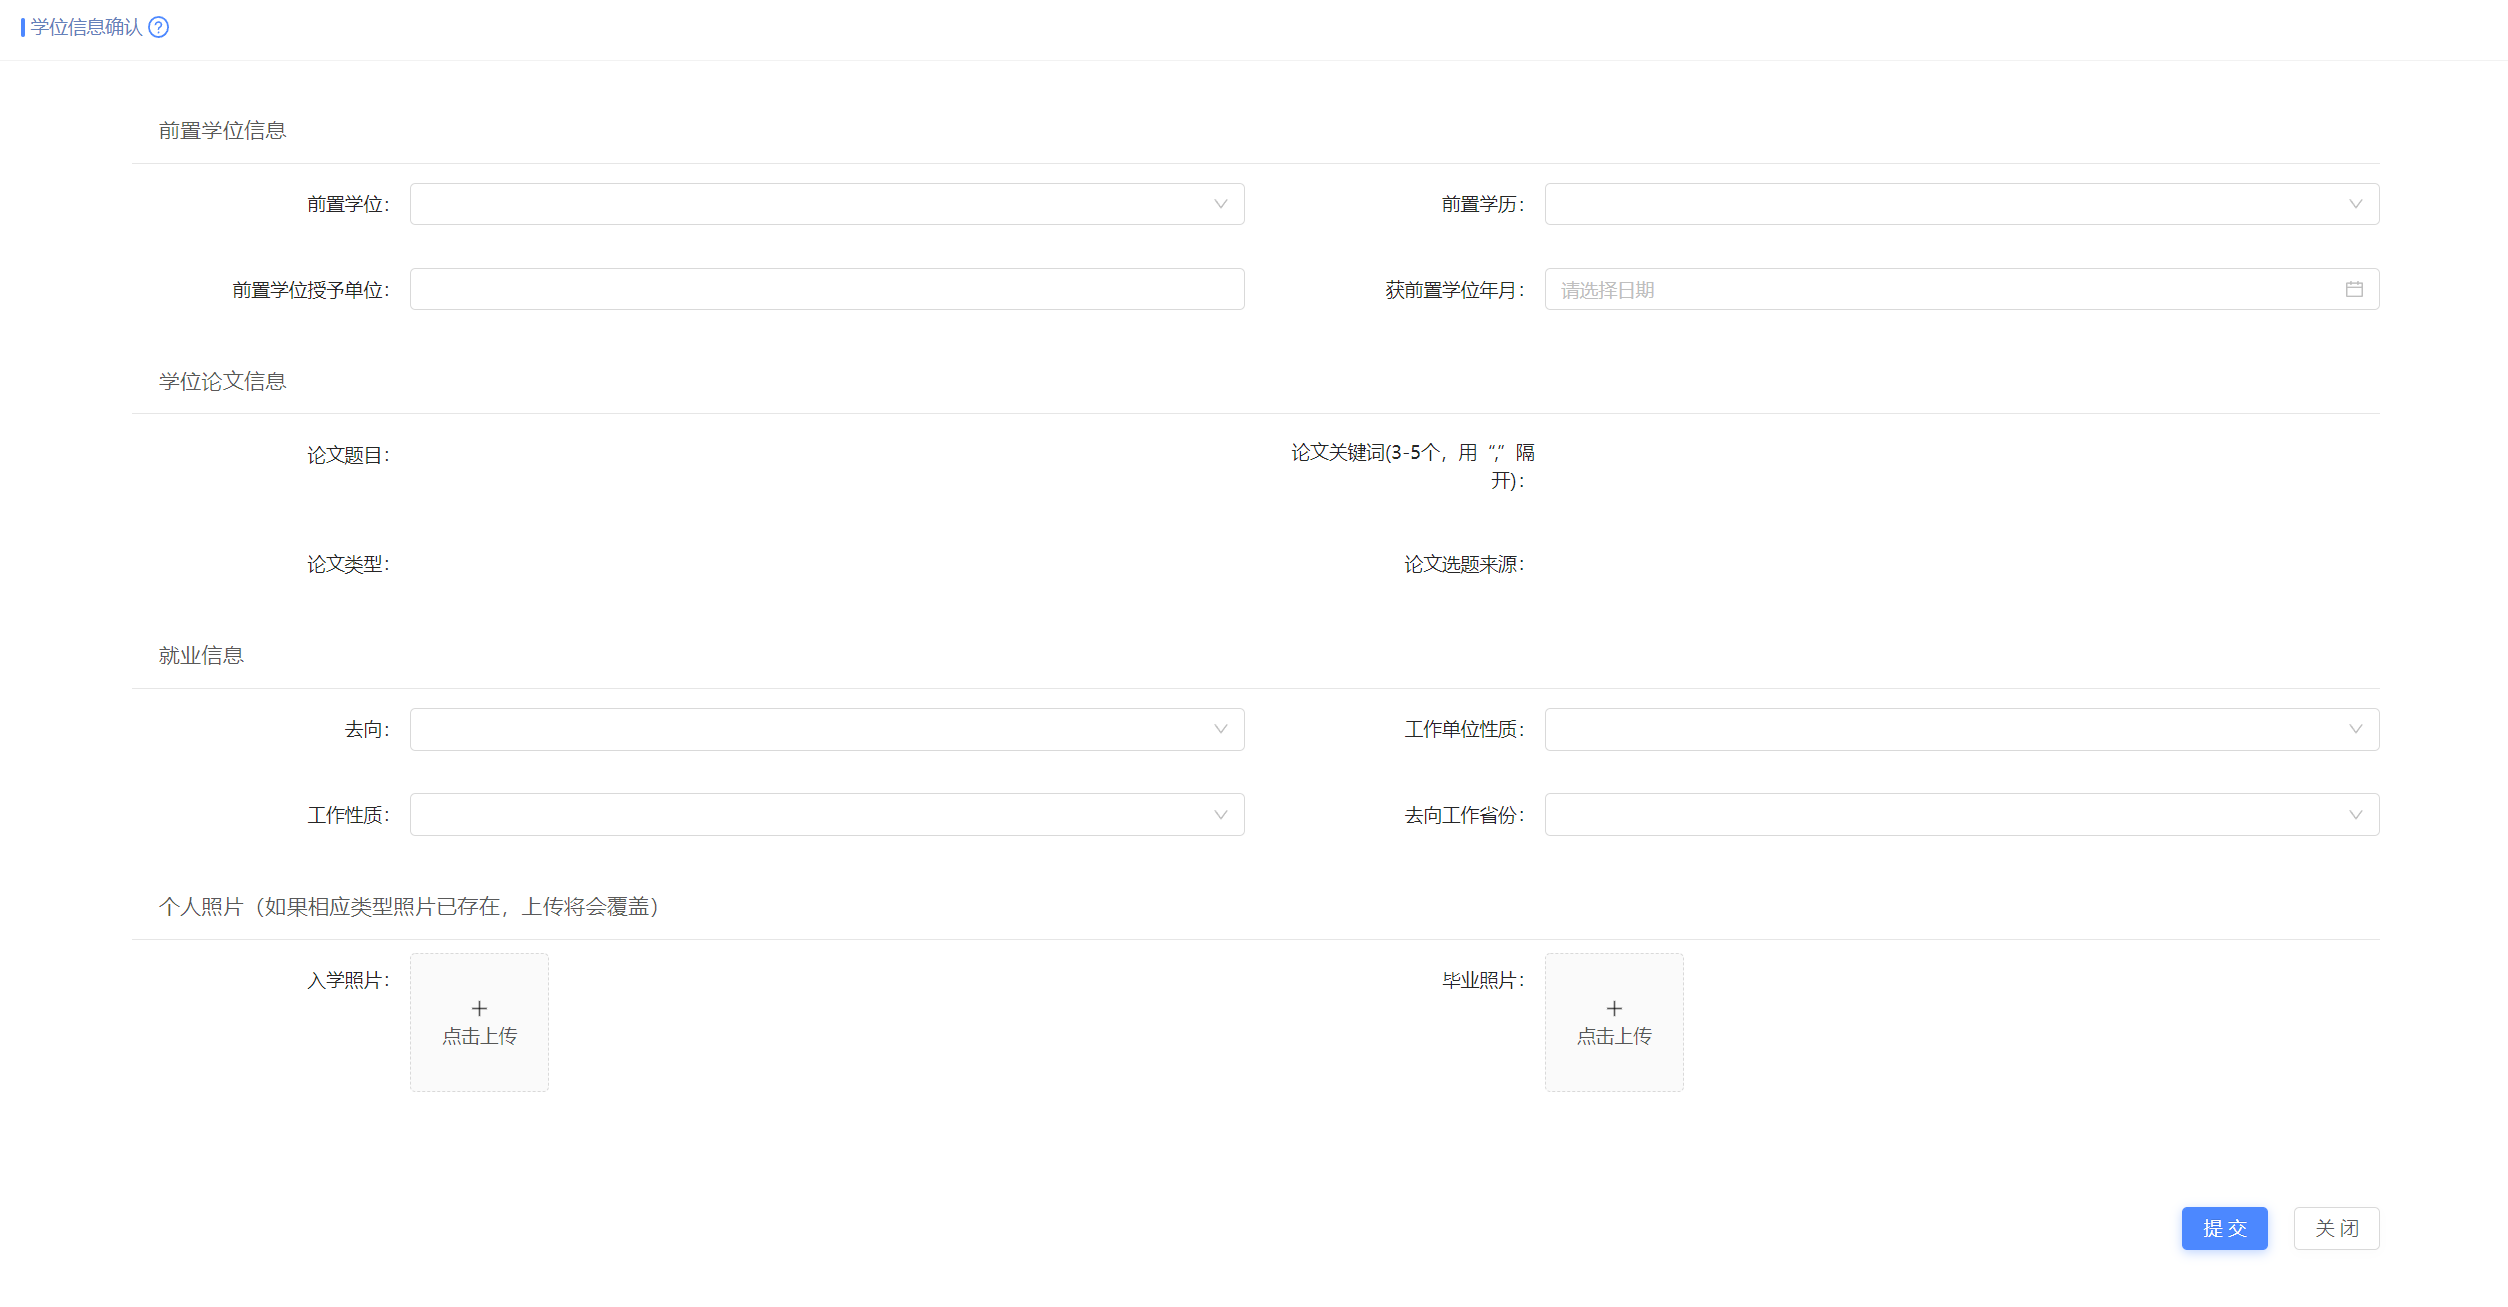Open the 前置学历 selection box
This screenshot has height=1307, width=2508.
(1960, 204)
